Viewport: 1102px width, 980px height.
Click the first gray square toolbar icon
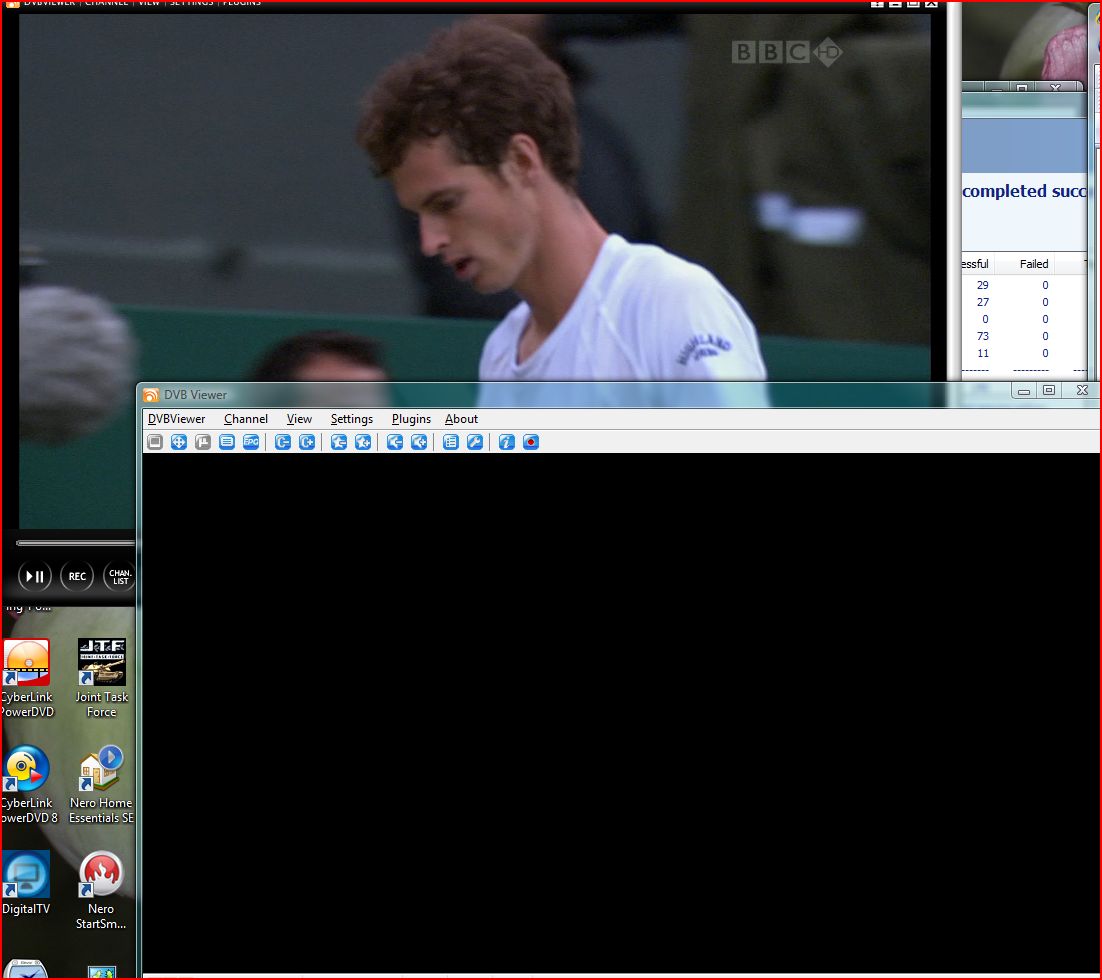pos(155,442)
